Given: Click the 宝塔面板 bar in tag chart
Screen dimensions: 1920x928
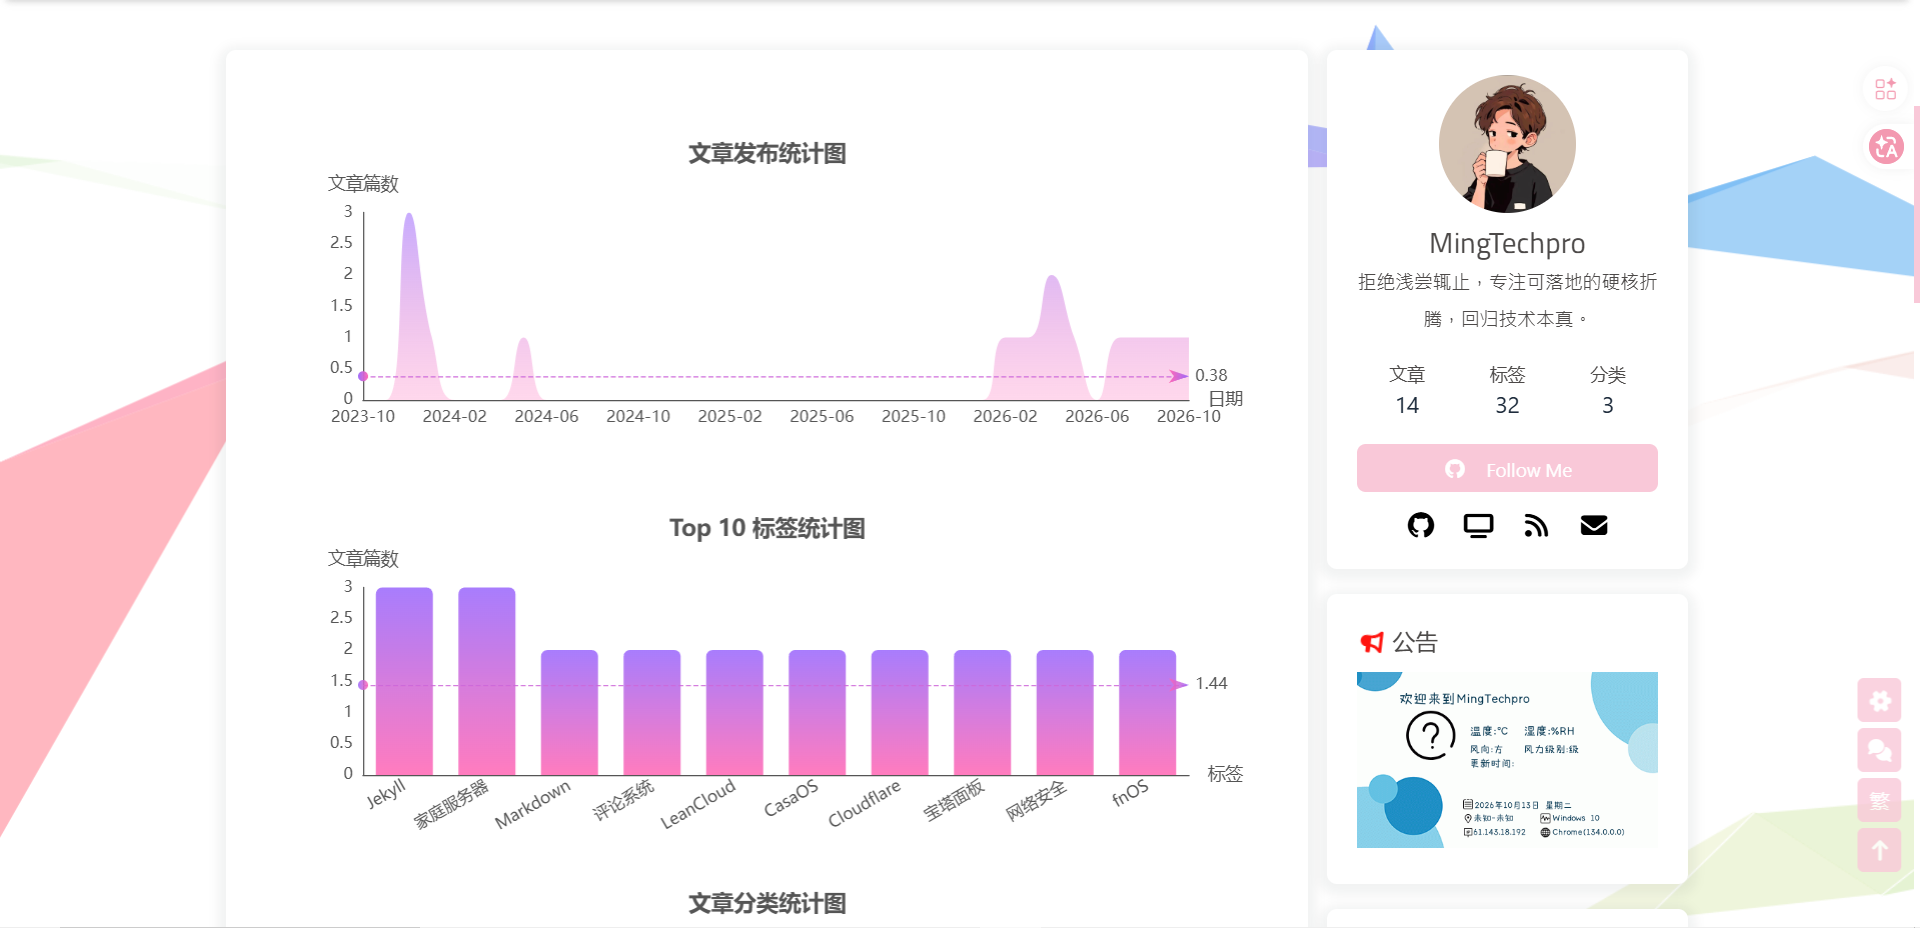Looking at the screenshot, I should [x=982, y=712].
